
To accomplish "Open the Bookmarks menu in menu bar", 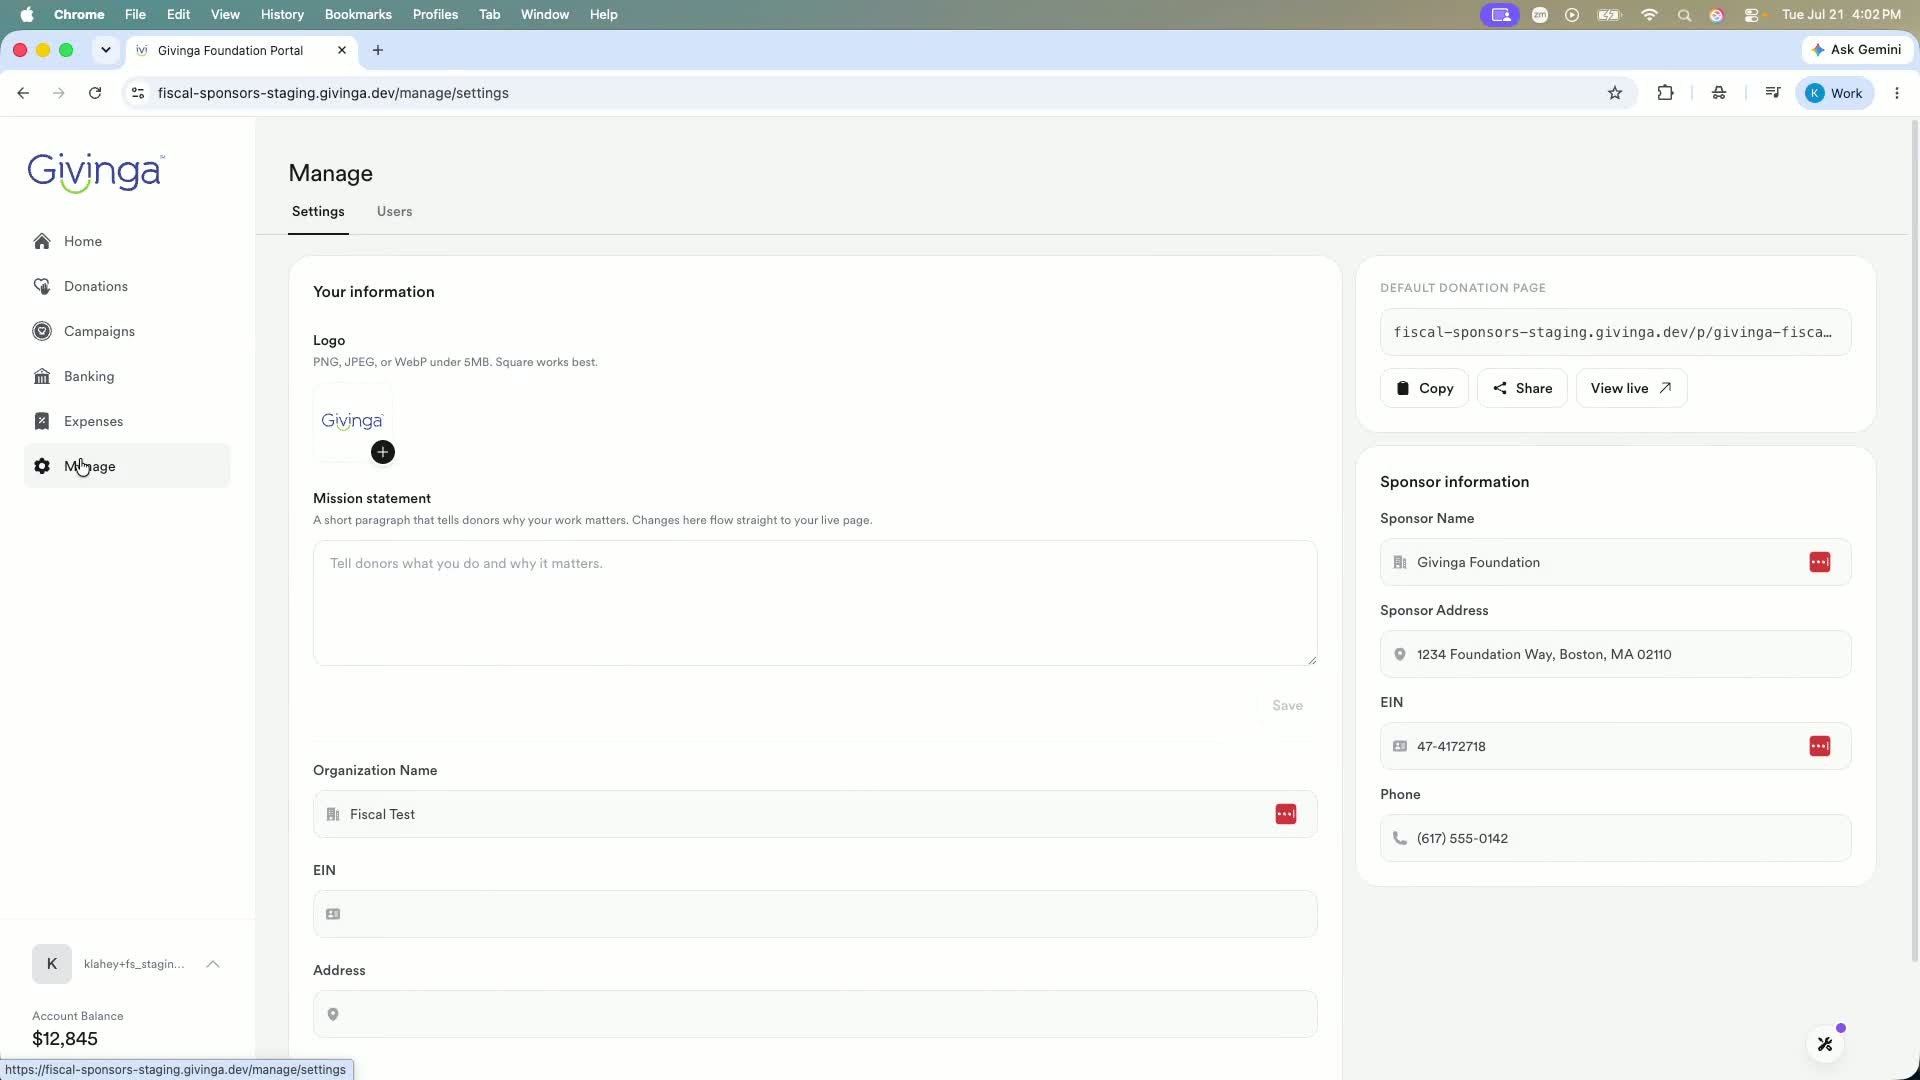I will (x=358, y=14).
